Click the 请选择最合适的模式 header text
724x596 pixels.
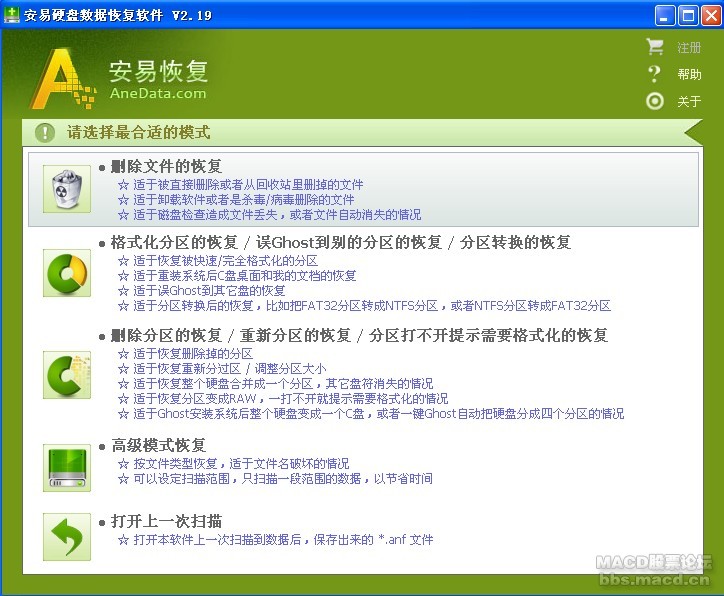[x=139, y=132]
